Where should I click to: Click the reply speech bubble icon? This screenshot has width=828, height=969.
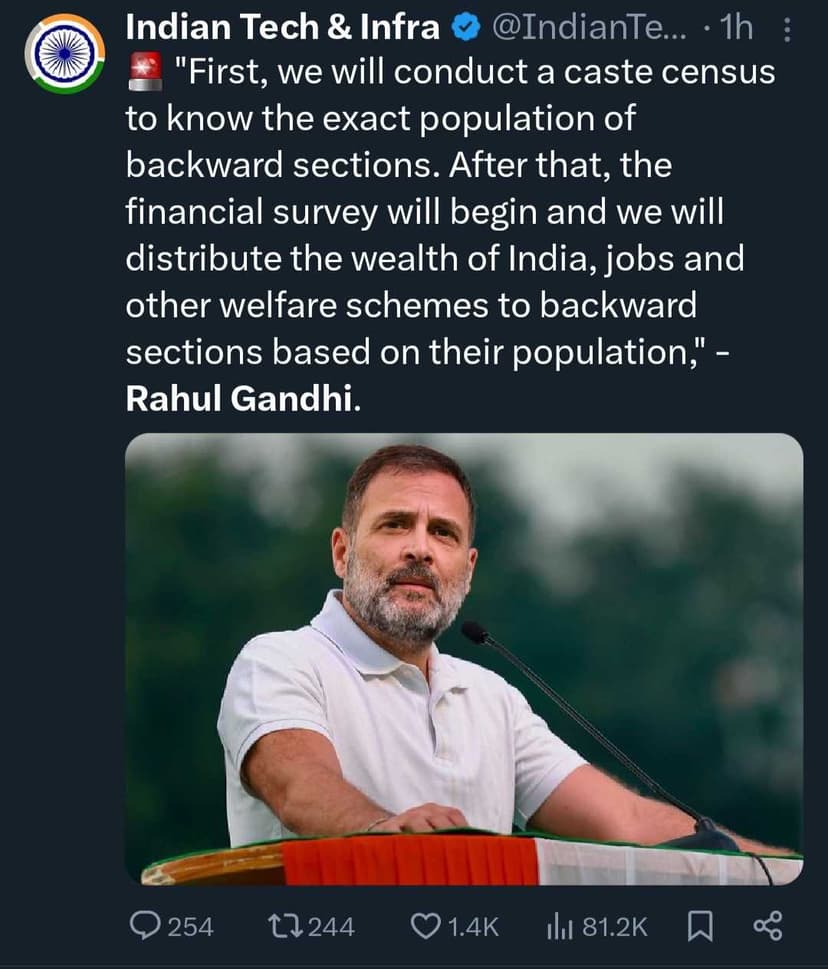click(144, 926)
